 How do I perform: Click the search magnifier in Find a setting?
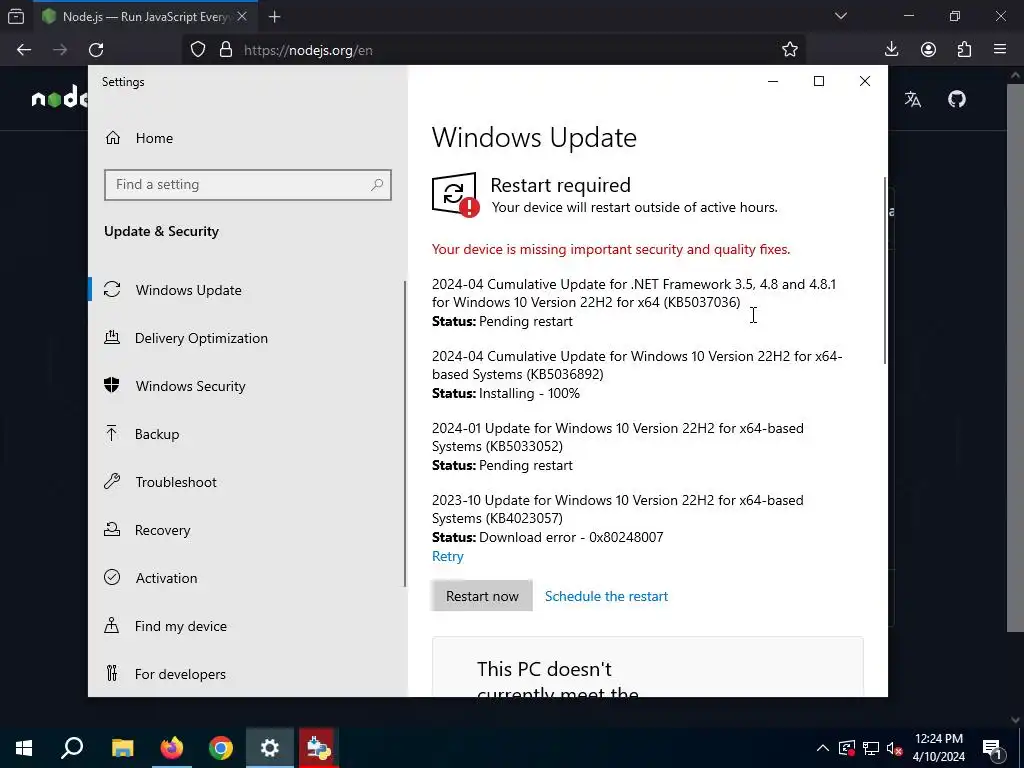377,185
